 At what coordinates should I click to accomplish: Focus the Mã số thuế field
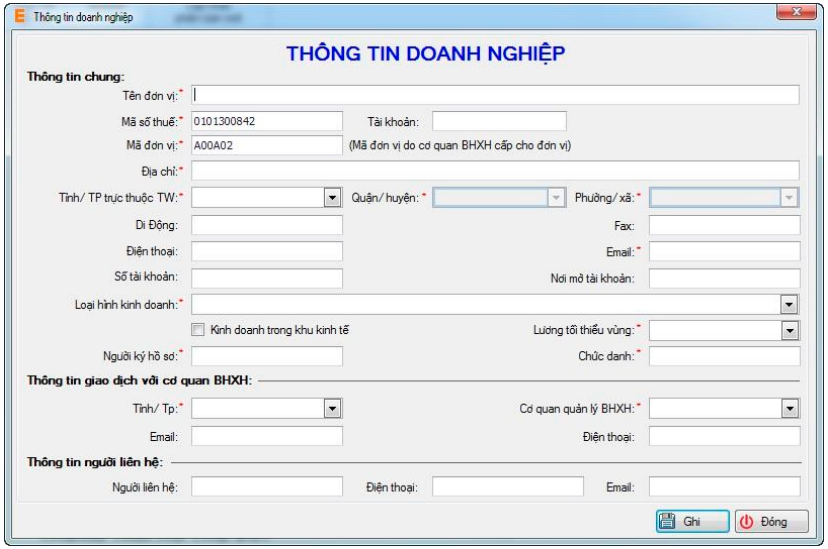coord(266,121)
